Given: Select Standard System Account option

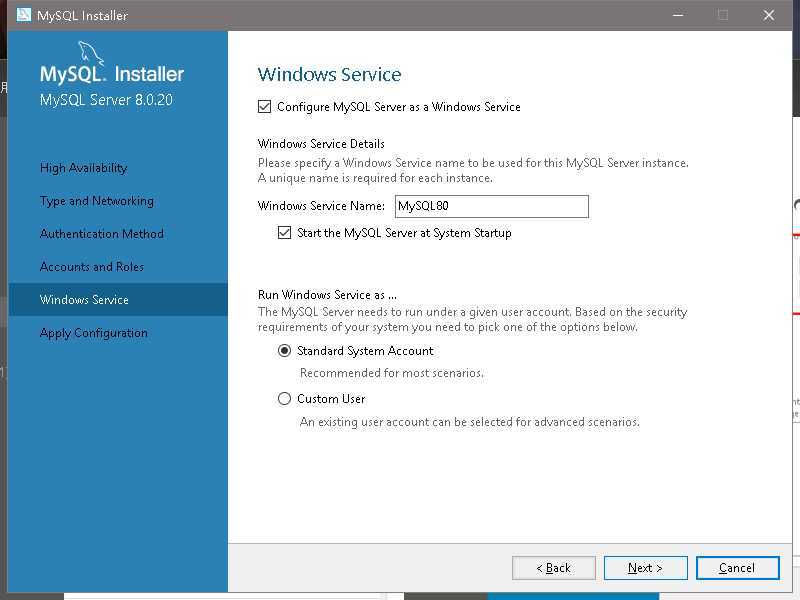Looking at the screenshot, I should [284, 351].
